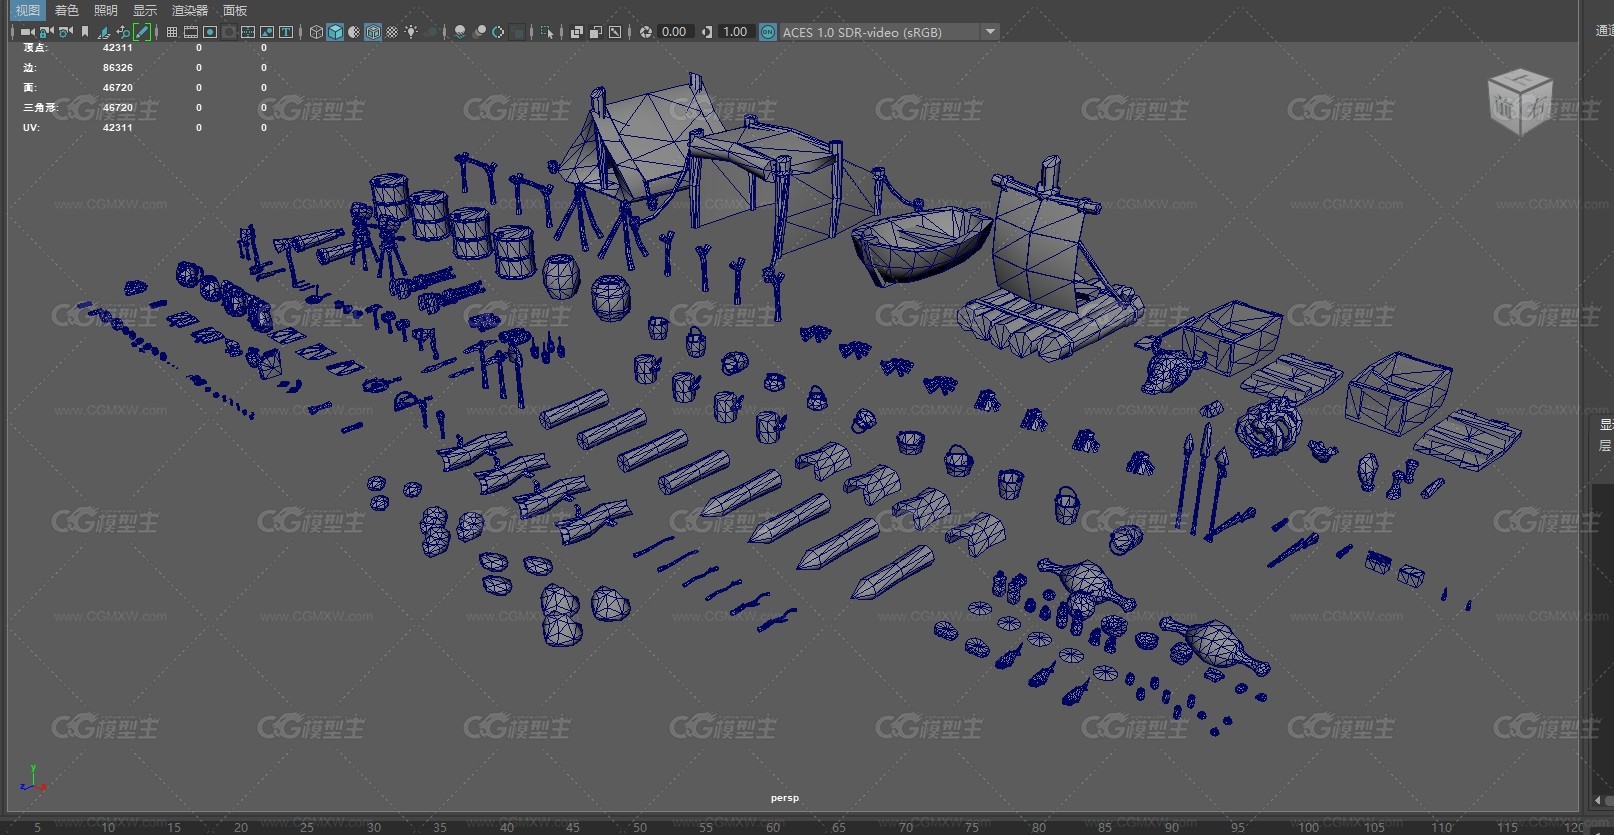Toggle the Safe Action icon
The width and height of the screenshot is (1614, 835).
(267, 32)
